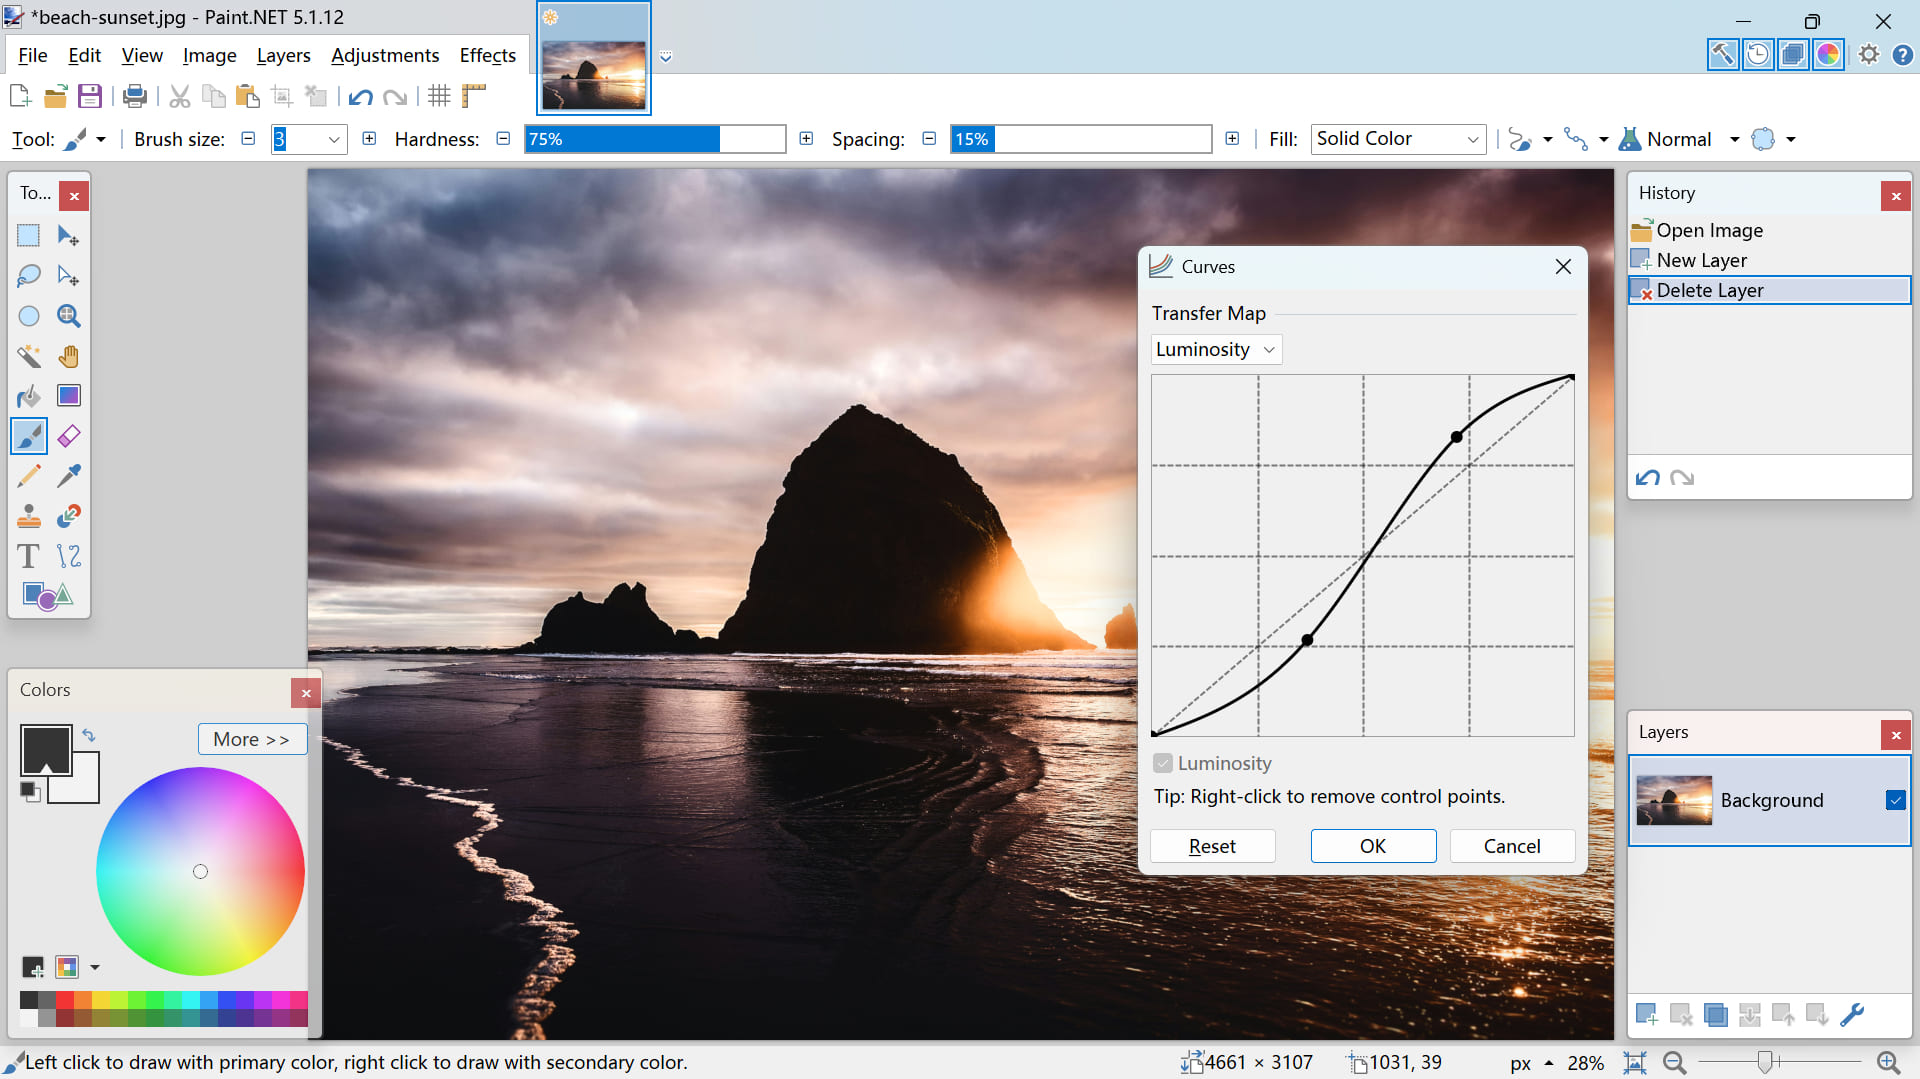Add a new layer in the Layers panel
Viewport: 1920px width, 1079px height.
(1647, 1013)
